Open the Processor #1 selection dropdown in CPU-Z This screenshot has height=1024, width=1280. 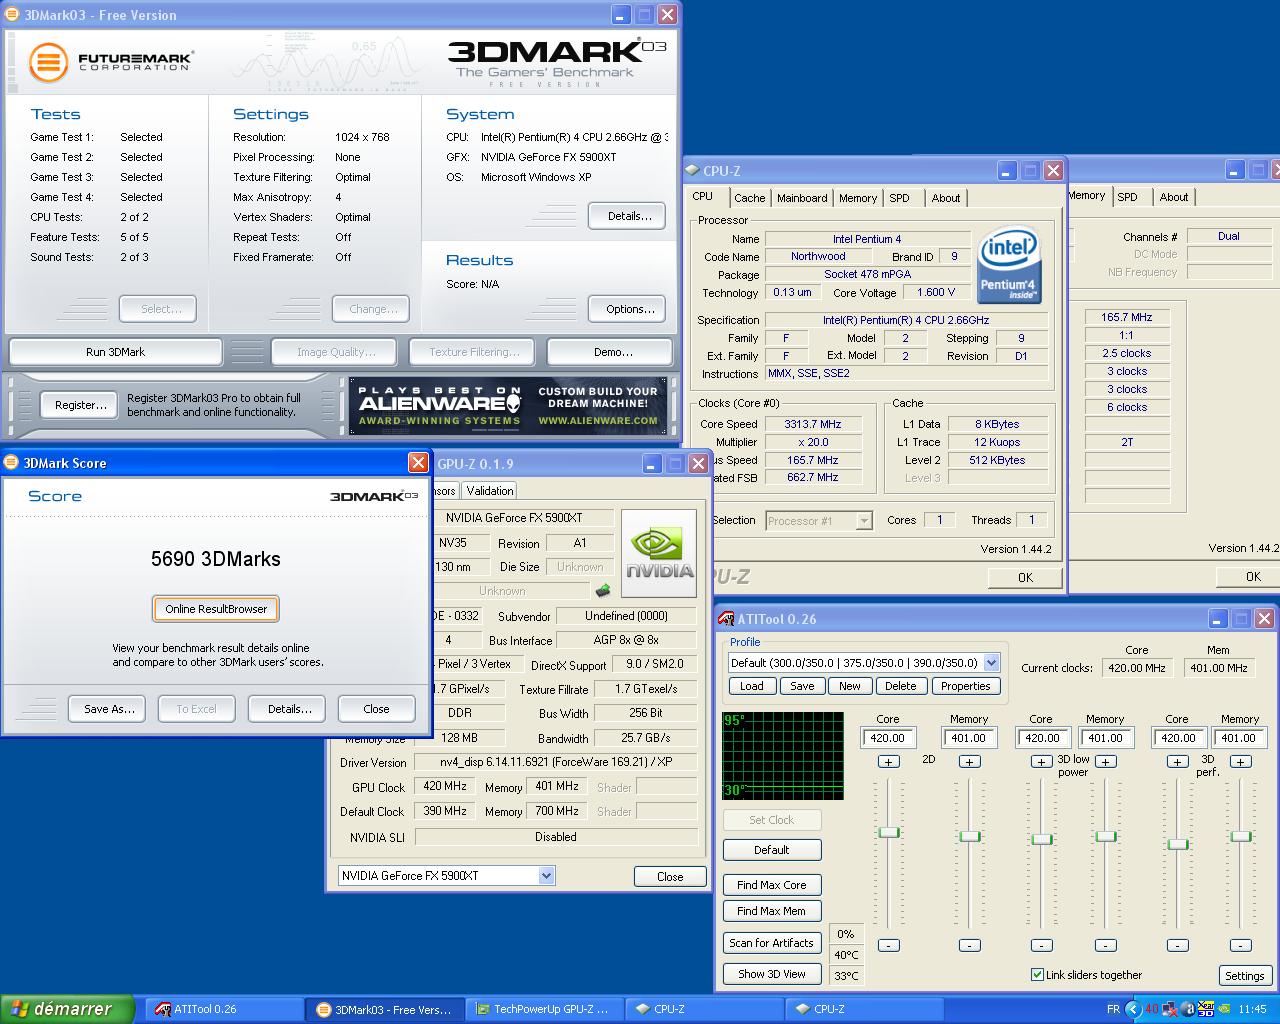click(x=864, y=520)
